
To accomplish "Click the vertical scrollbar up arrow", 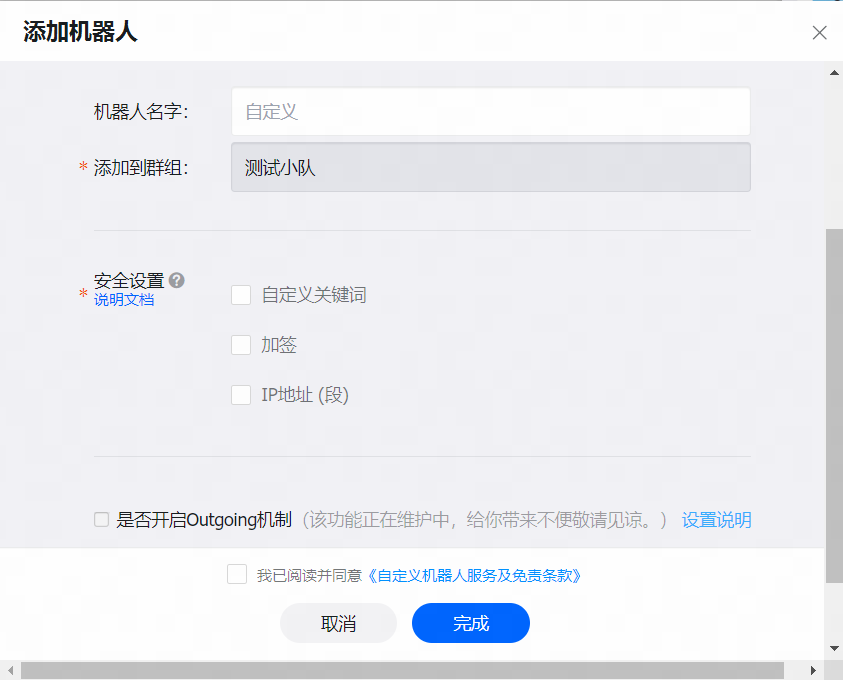I will click(834, 73).
